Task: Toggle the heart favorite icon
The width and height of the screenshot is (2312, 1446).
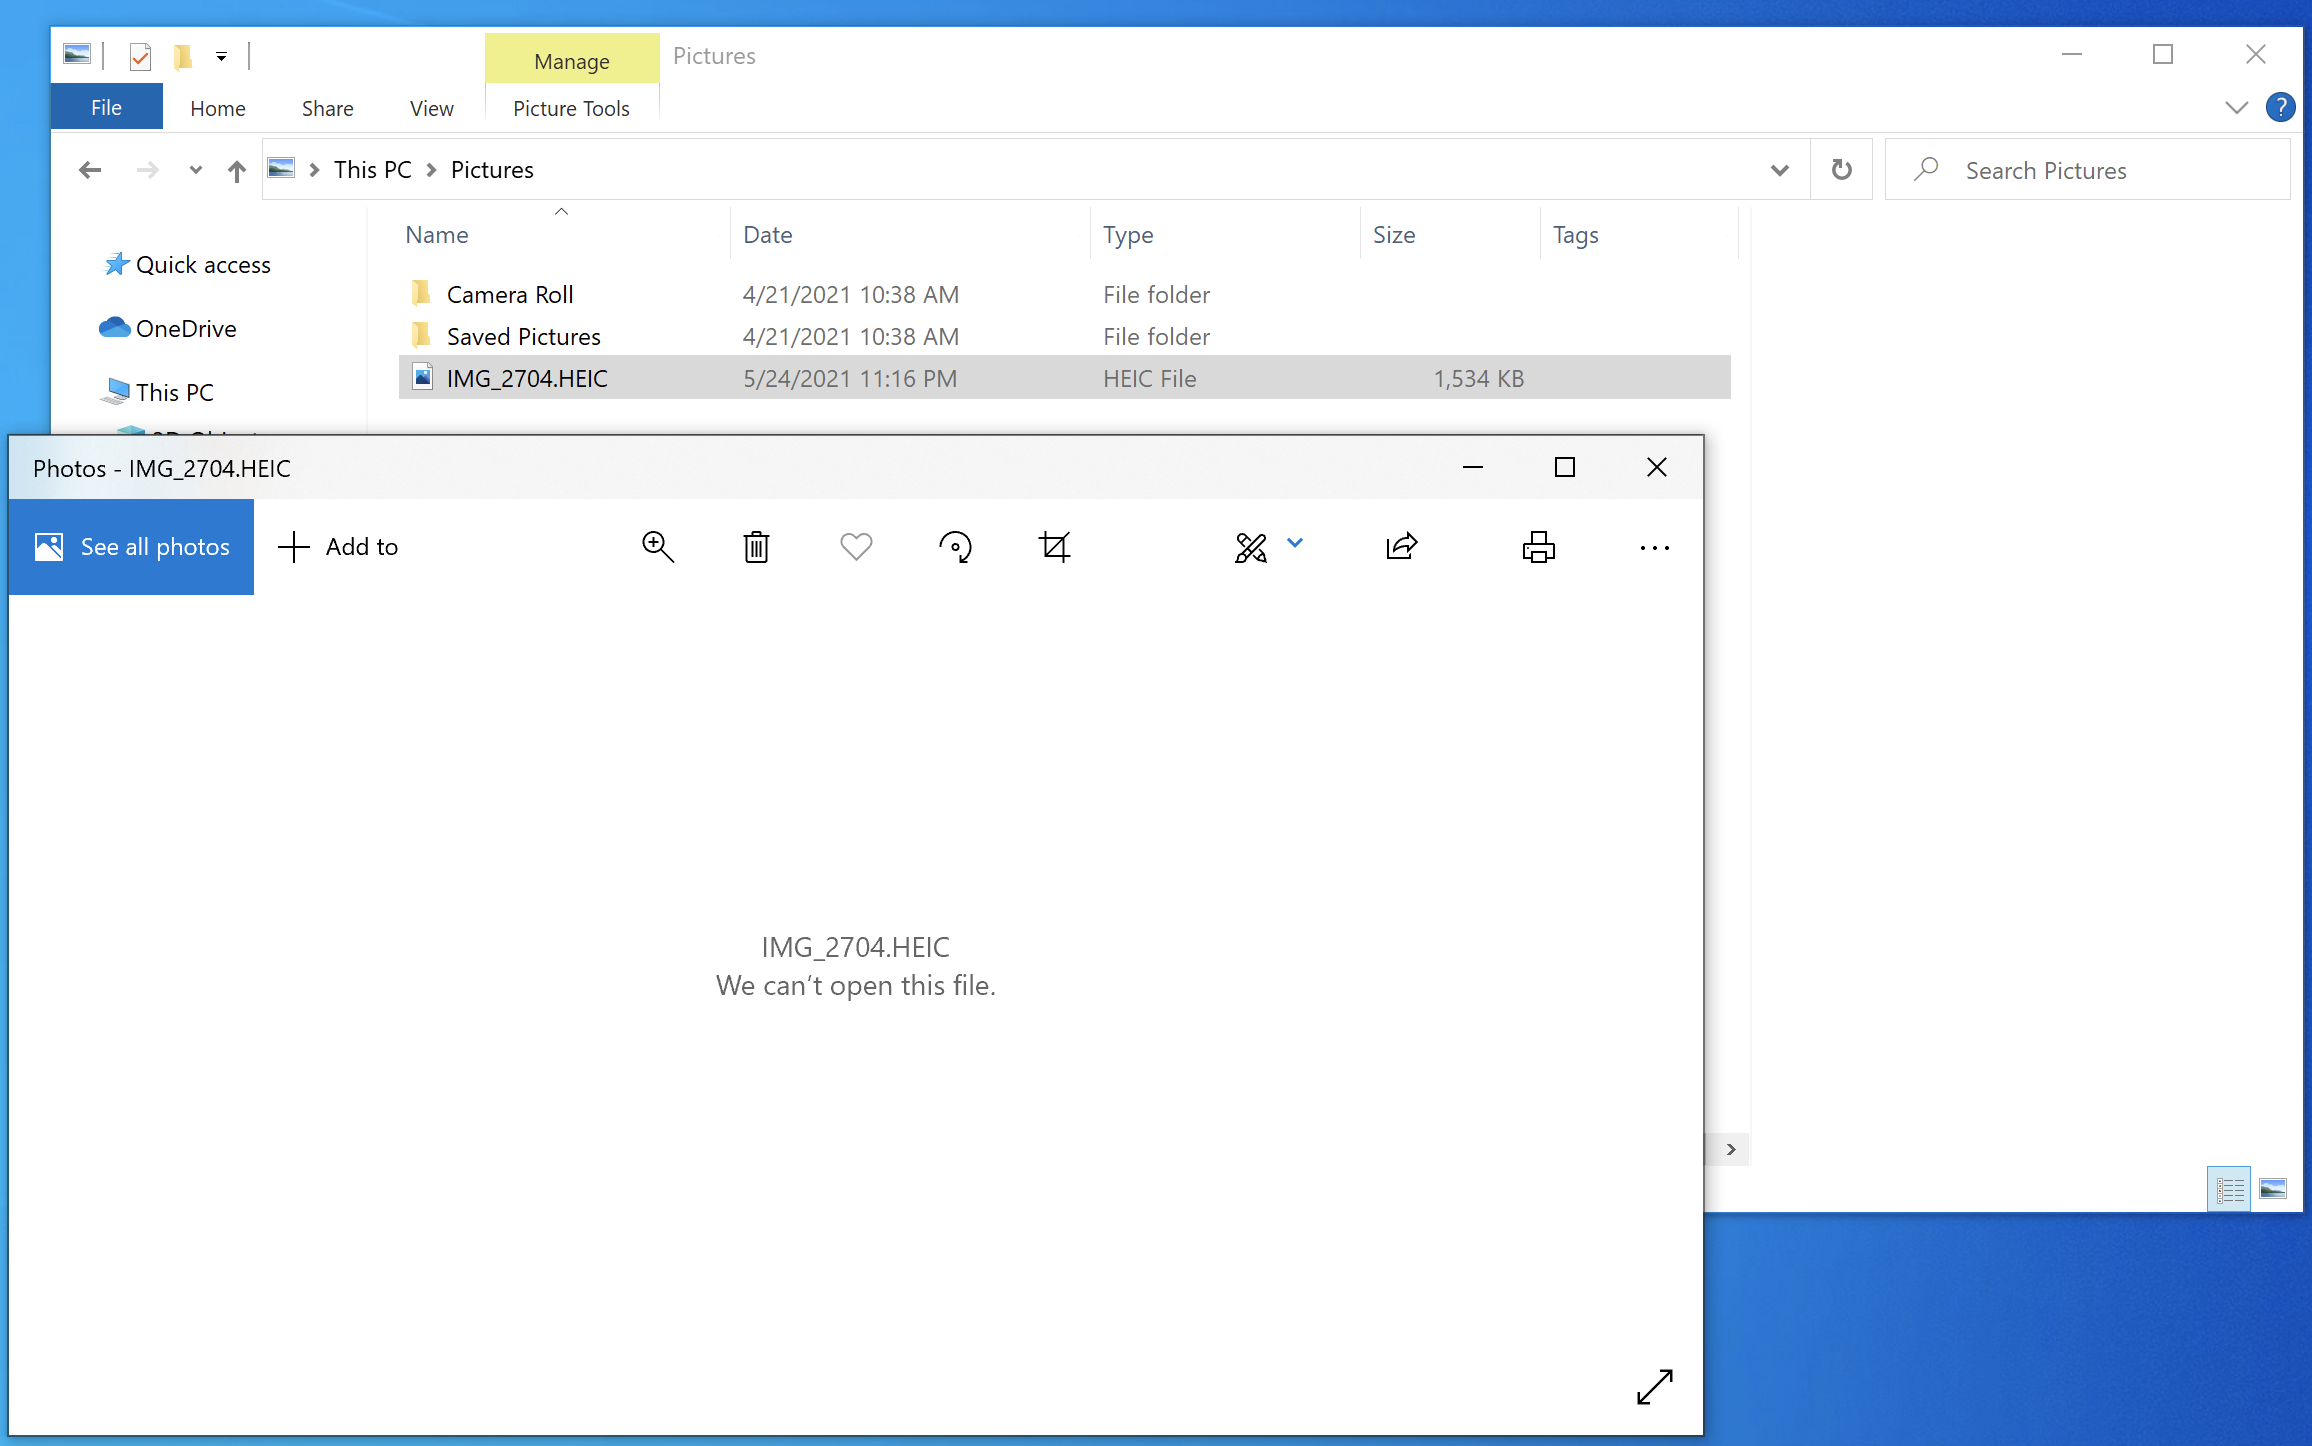Action: (856, 547)
